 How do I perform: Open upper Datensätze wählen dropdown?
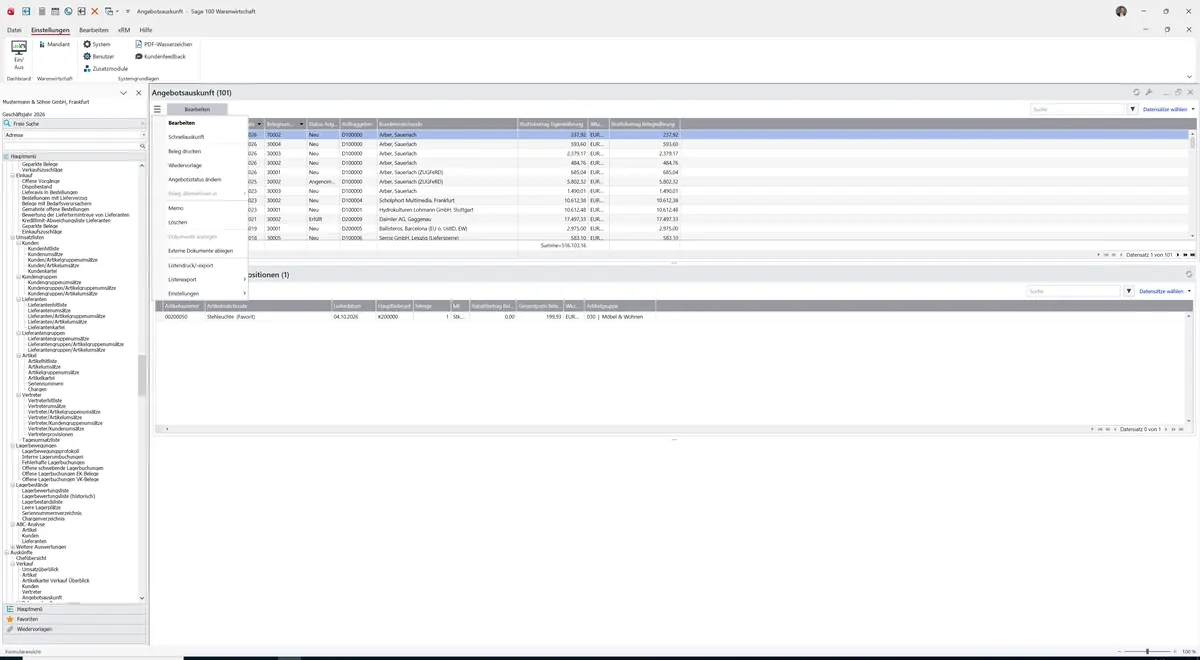pyautogui.click(x=1168, y=109)
